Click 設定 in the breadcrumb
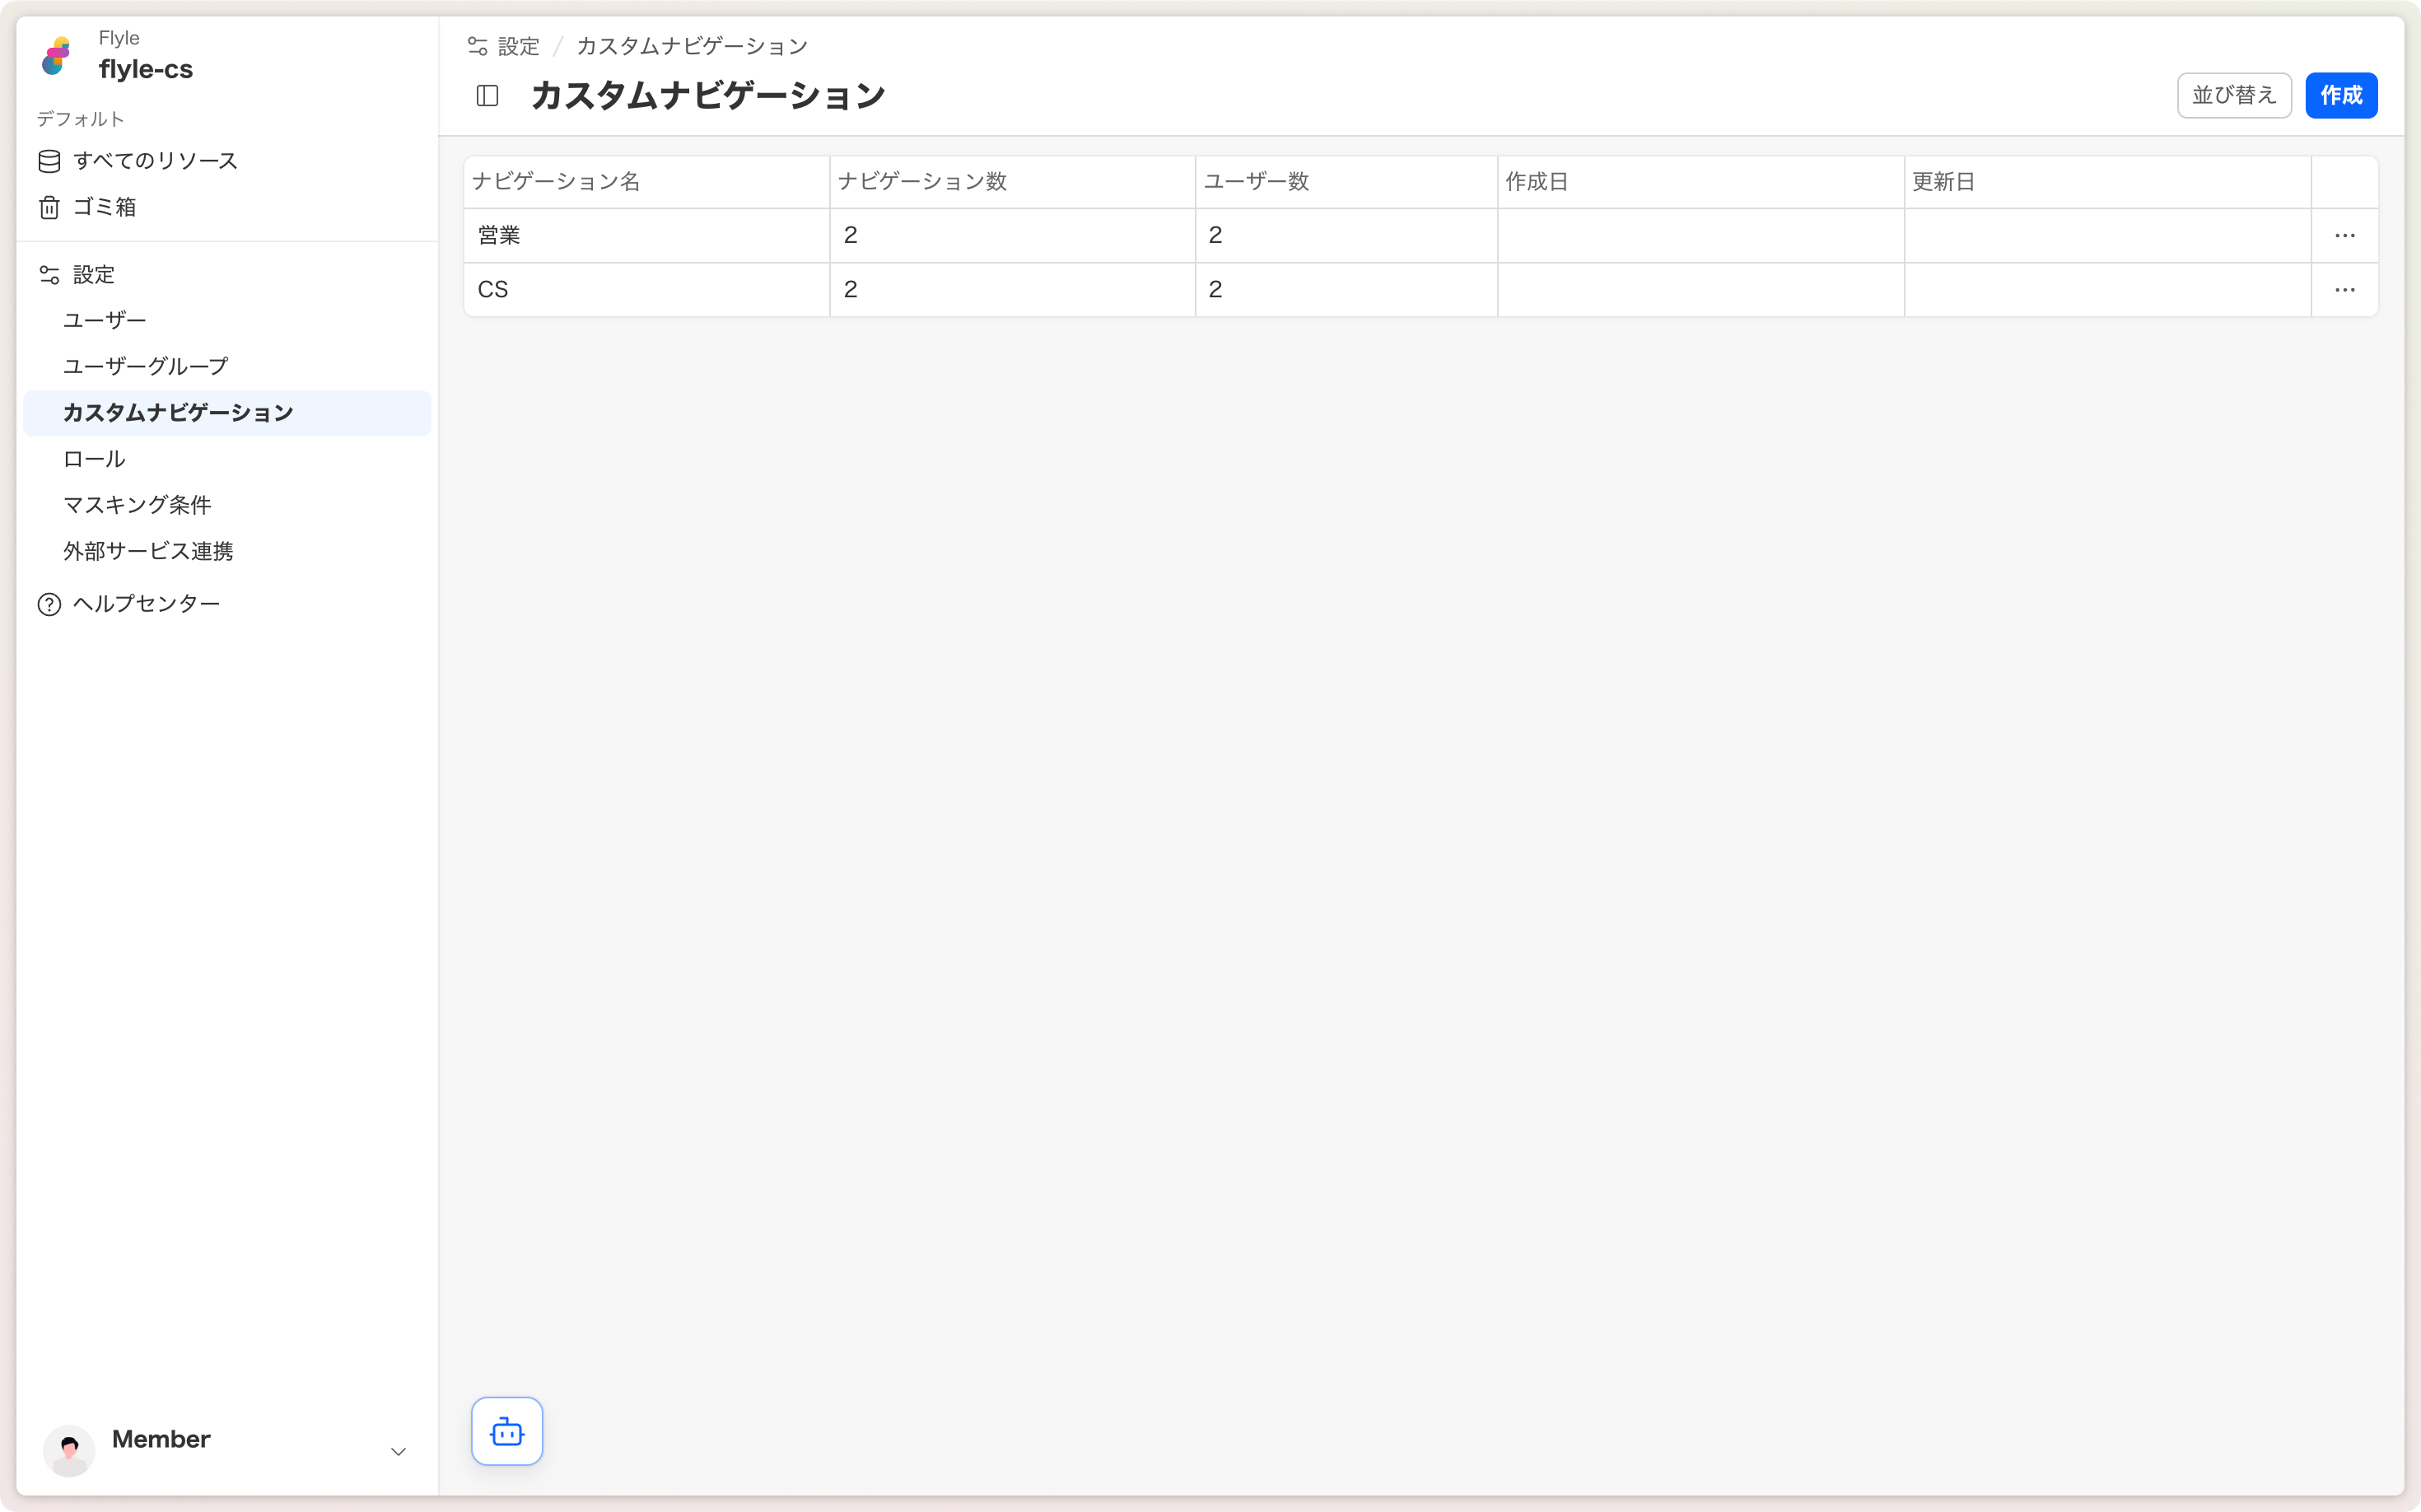 [518, 46]
